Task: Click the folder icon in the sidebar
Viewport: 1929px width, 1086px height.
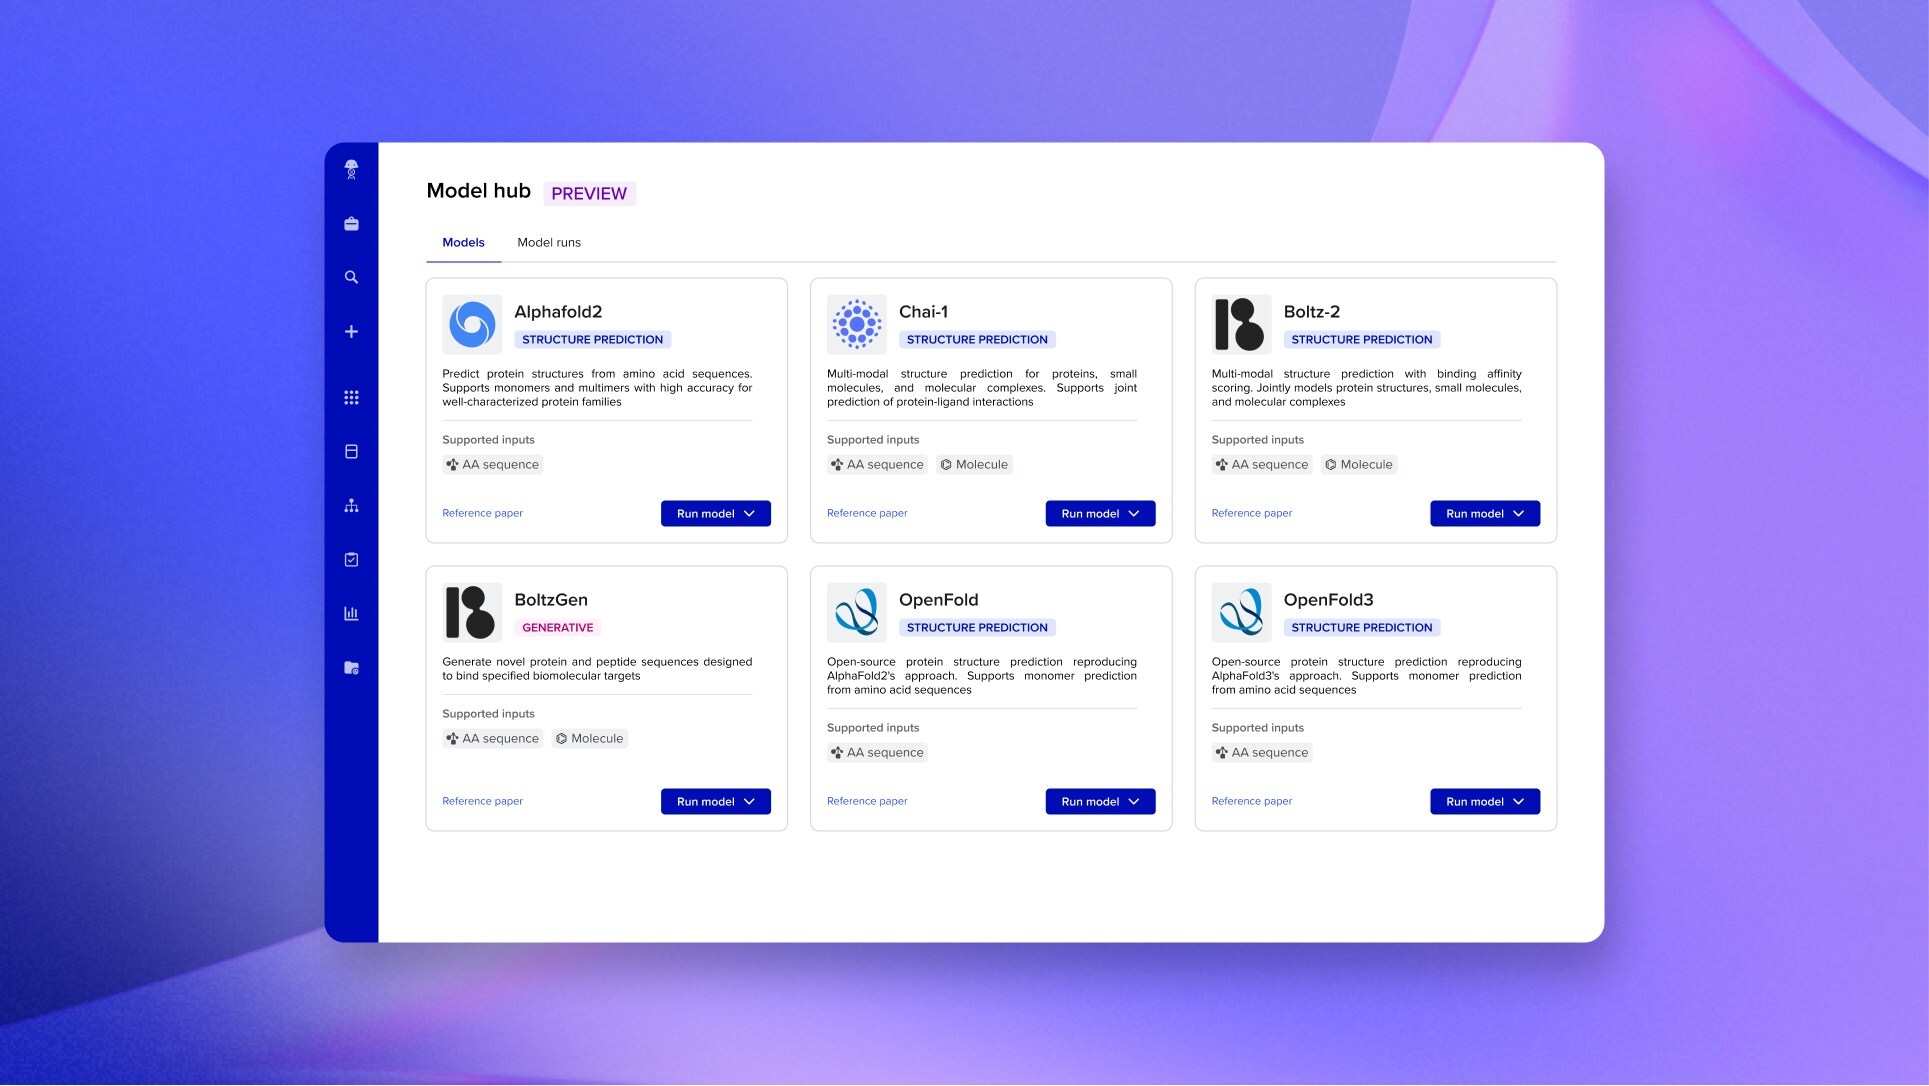Action: coord(351,668)
